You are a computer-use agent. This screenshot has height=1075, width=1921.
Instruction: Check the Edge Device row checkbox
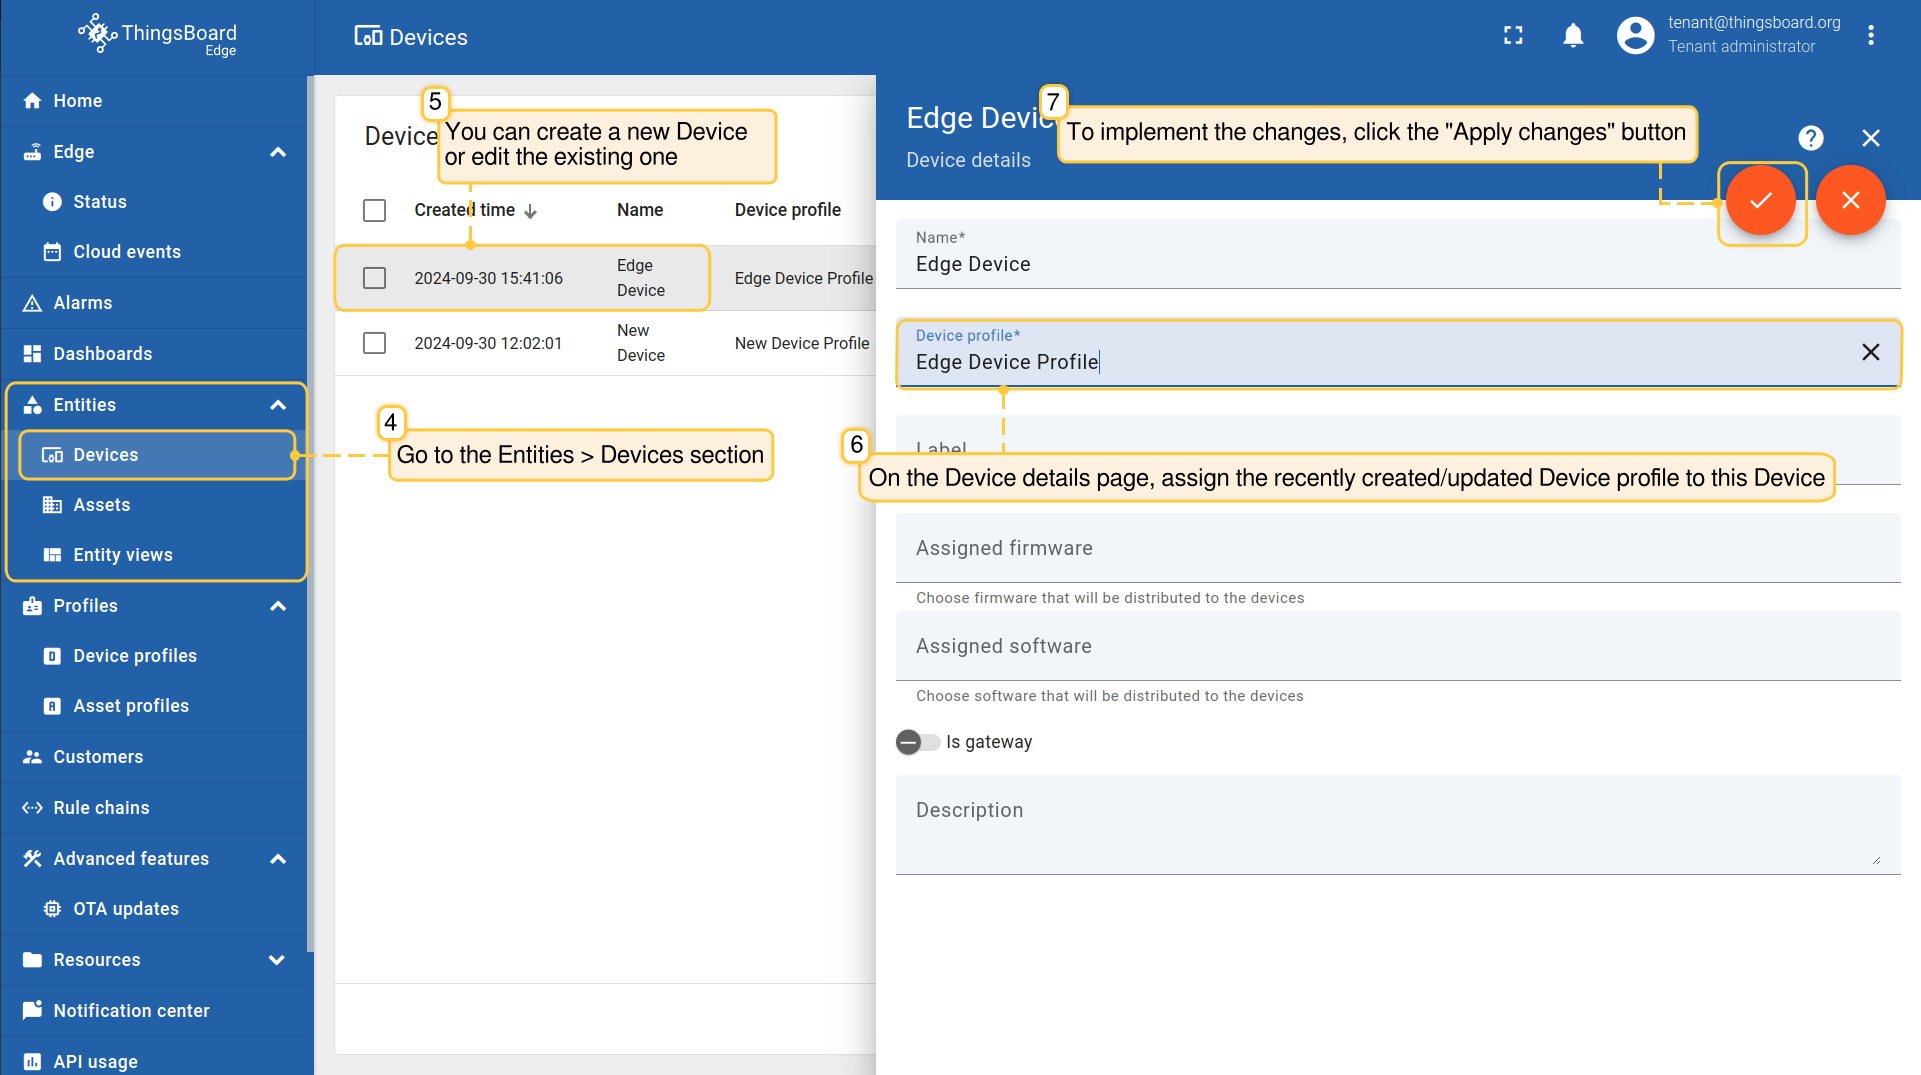[x=374, y=278]
